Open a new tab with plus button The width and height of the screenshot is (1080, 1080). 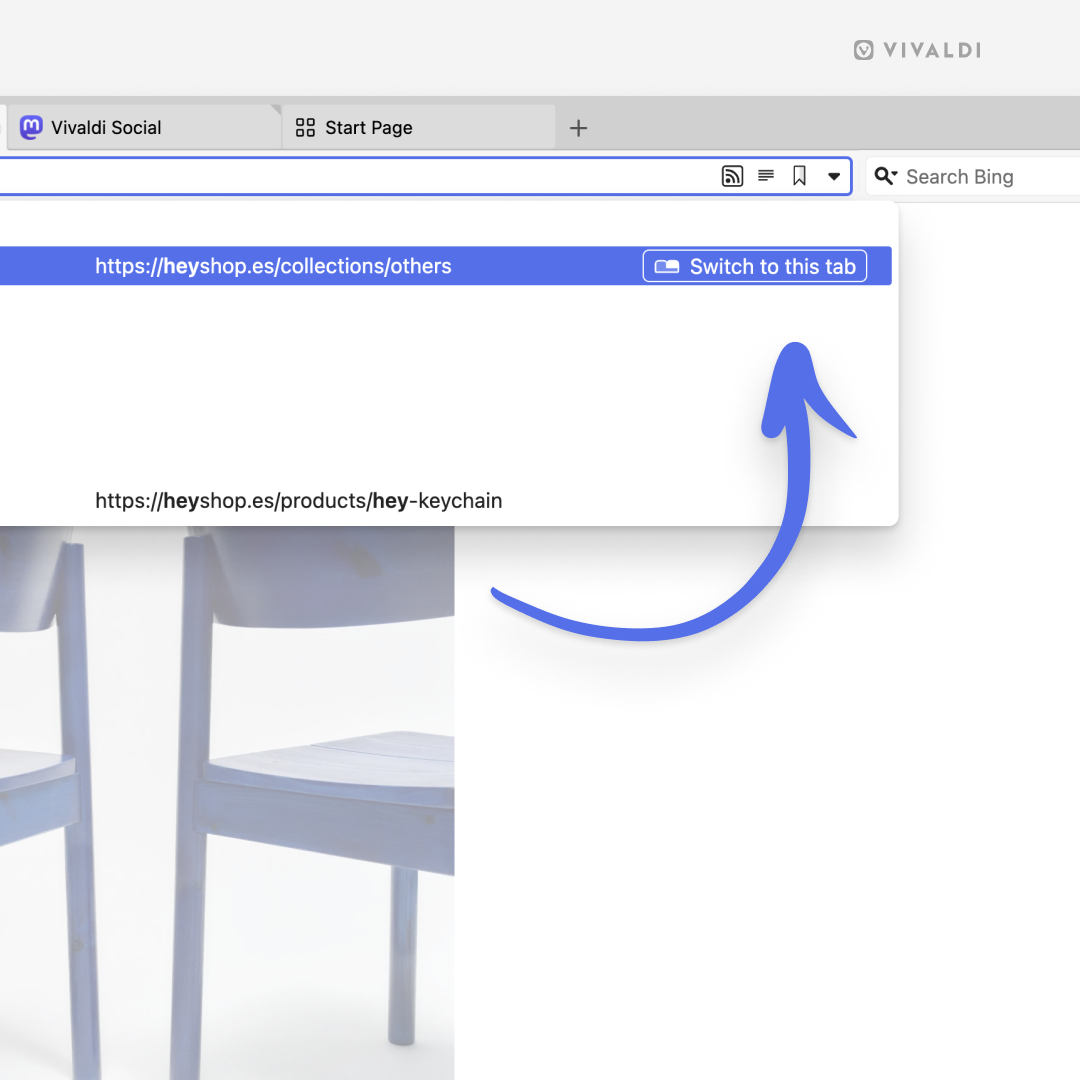tap(579, 127)
